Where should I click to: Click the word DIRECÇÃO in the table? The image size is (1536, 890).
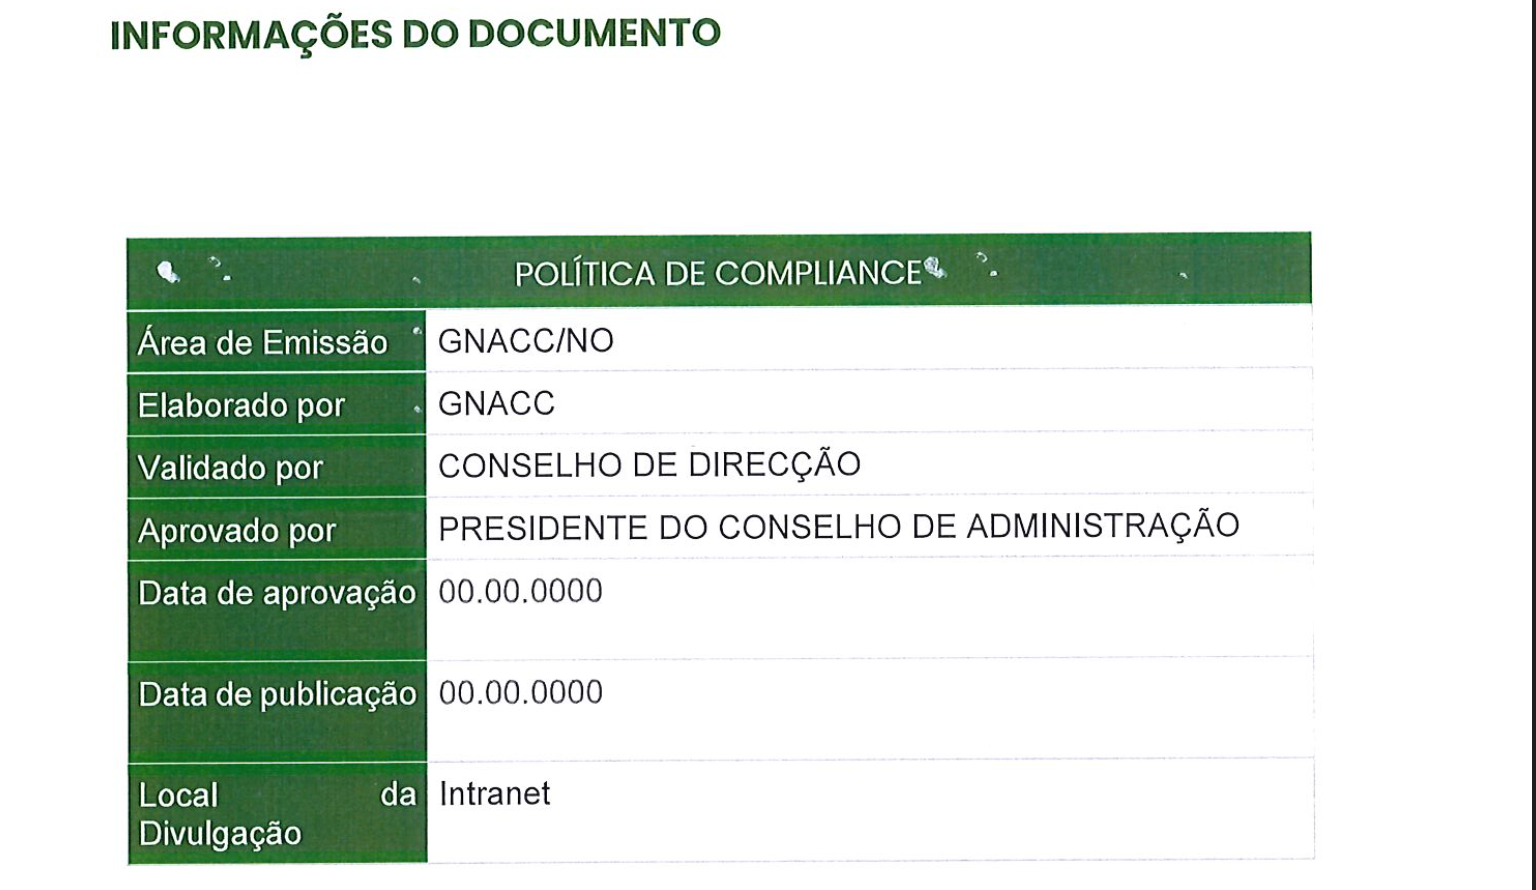coord(774,465)
